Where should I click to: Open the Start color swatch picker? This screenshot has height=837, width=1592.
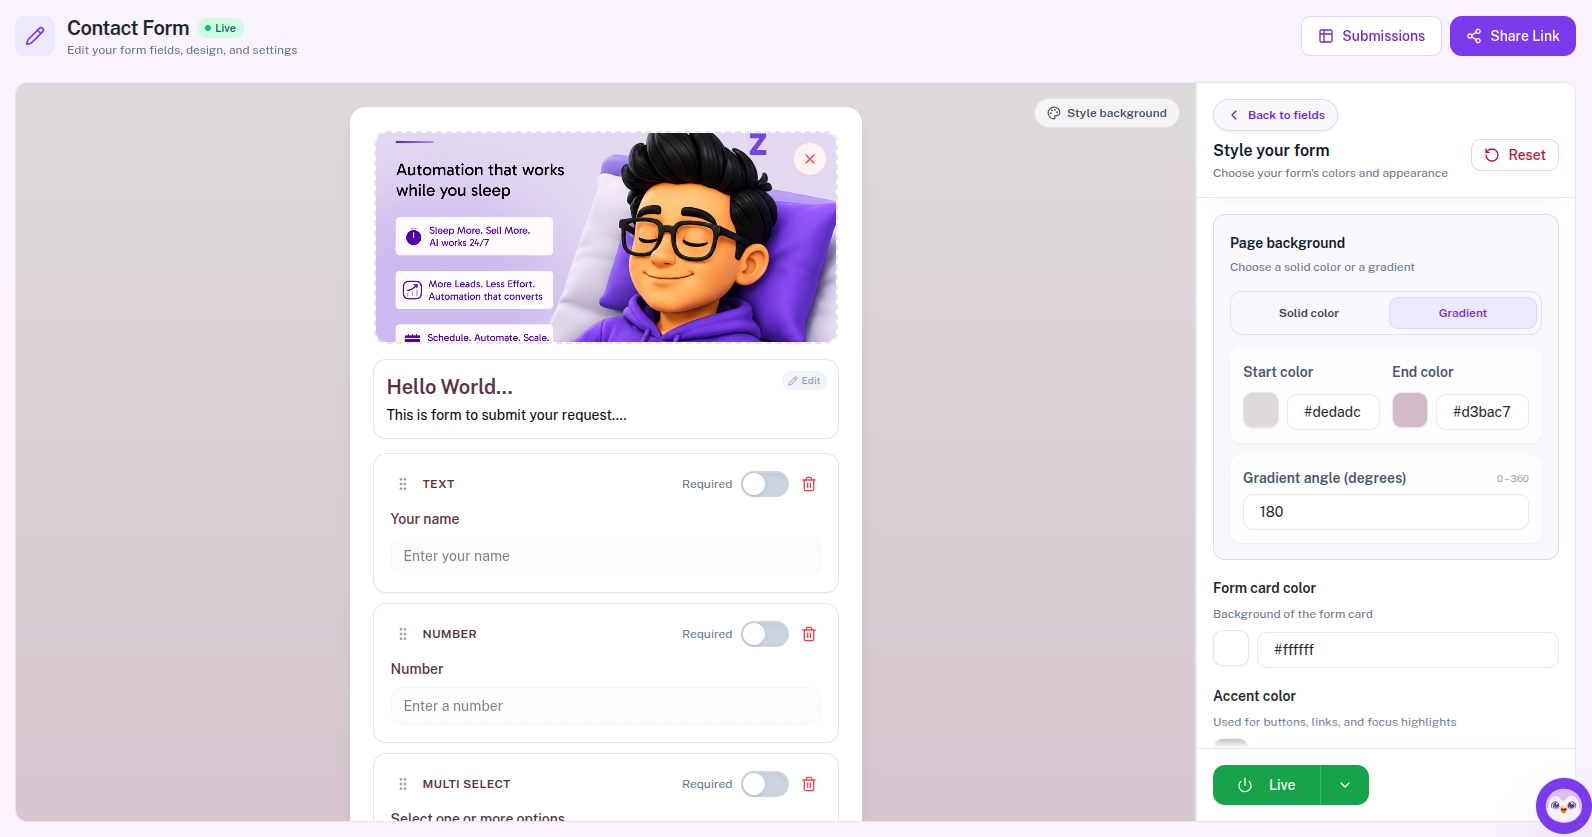1261,411
